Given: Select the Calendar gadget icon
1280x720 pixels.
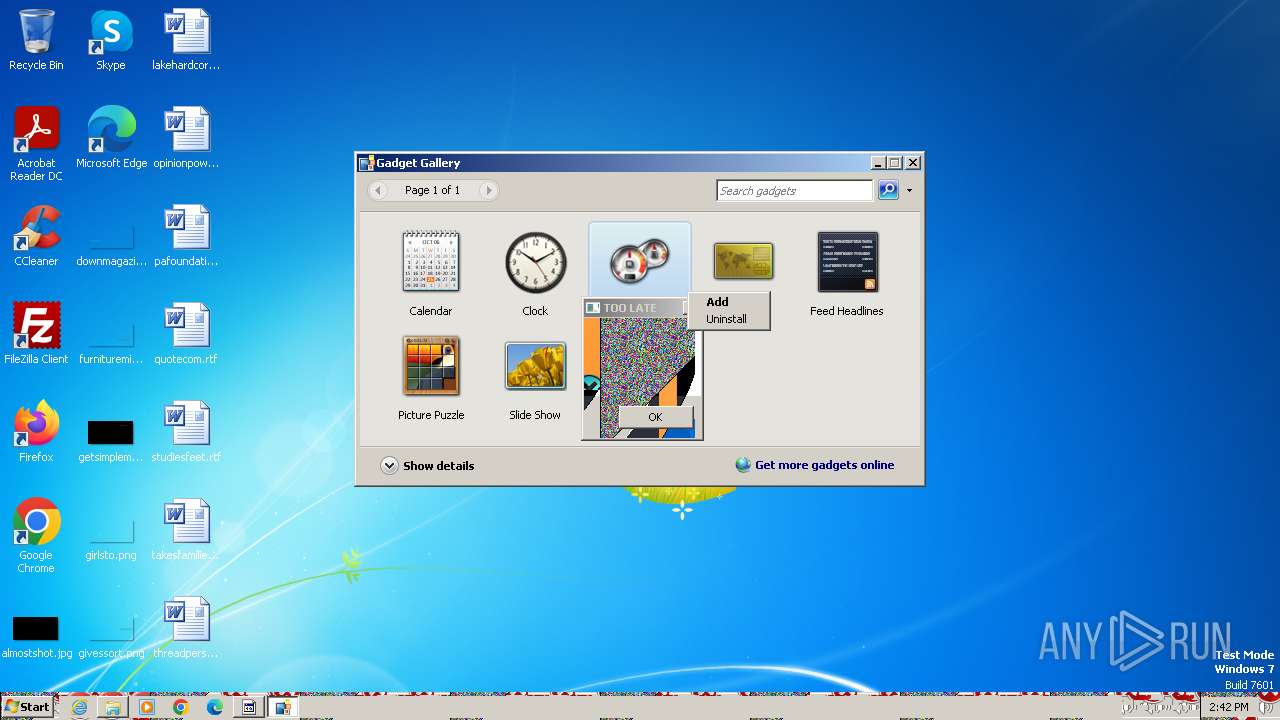Looking at the screenshot, I should point(431,262).
